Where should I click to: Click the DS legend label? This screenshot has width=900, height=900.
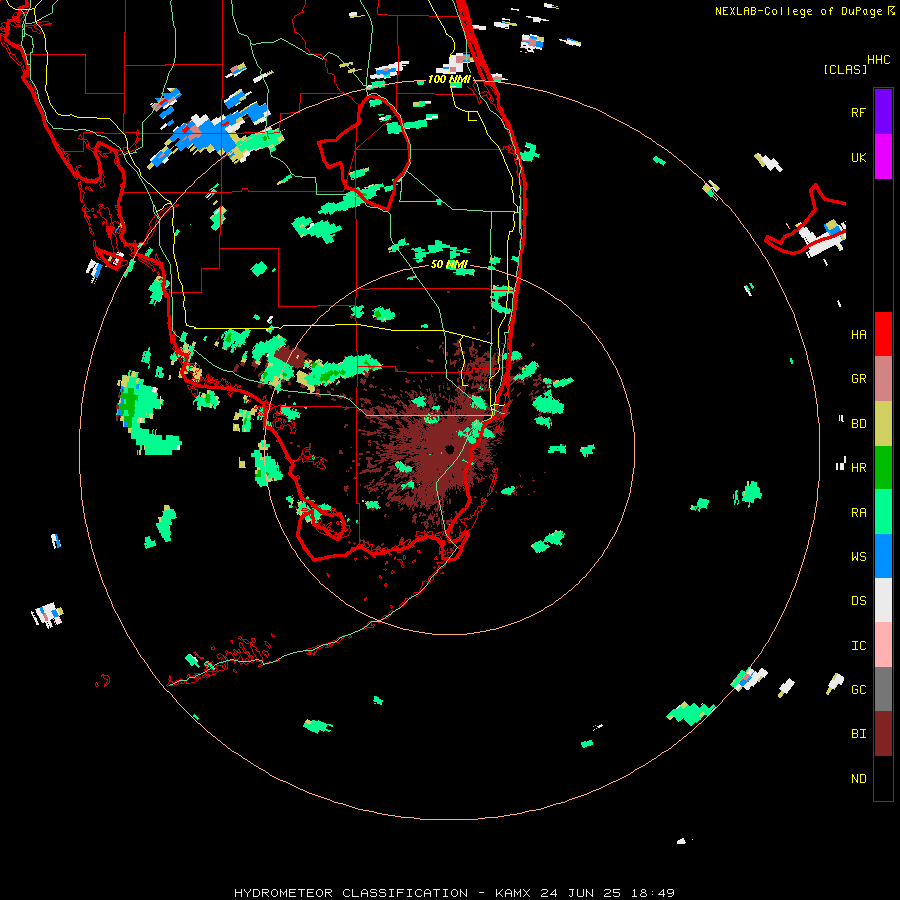pyautogui.click(x=858, y=601)
